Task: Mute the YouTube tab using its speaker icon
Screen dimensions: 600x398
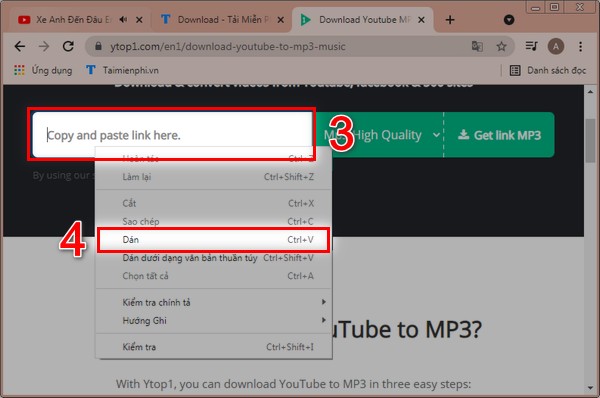Action: pyautogui.click(x=123, y=20)
